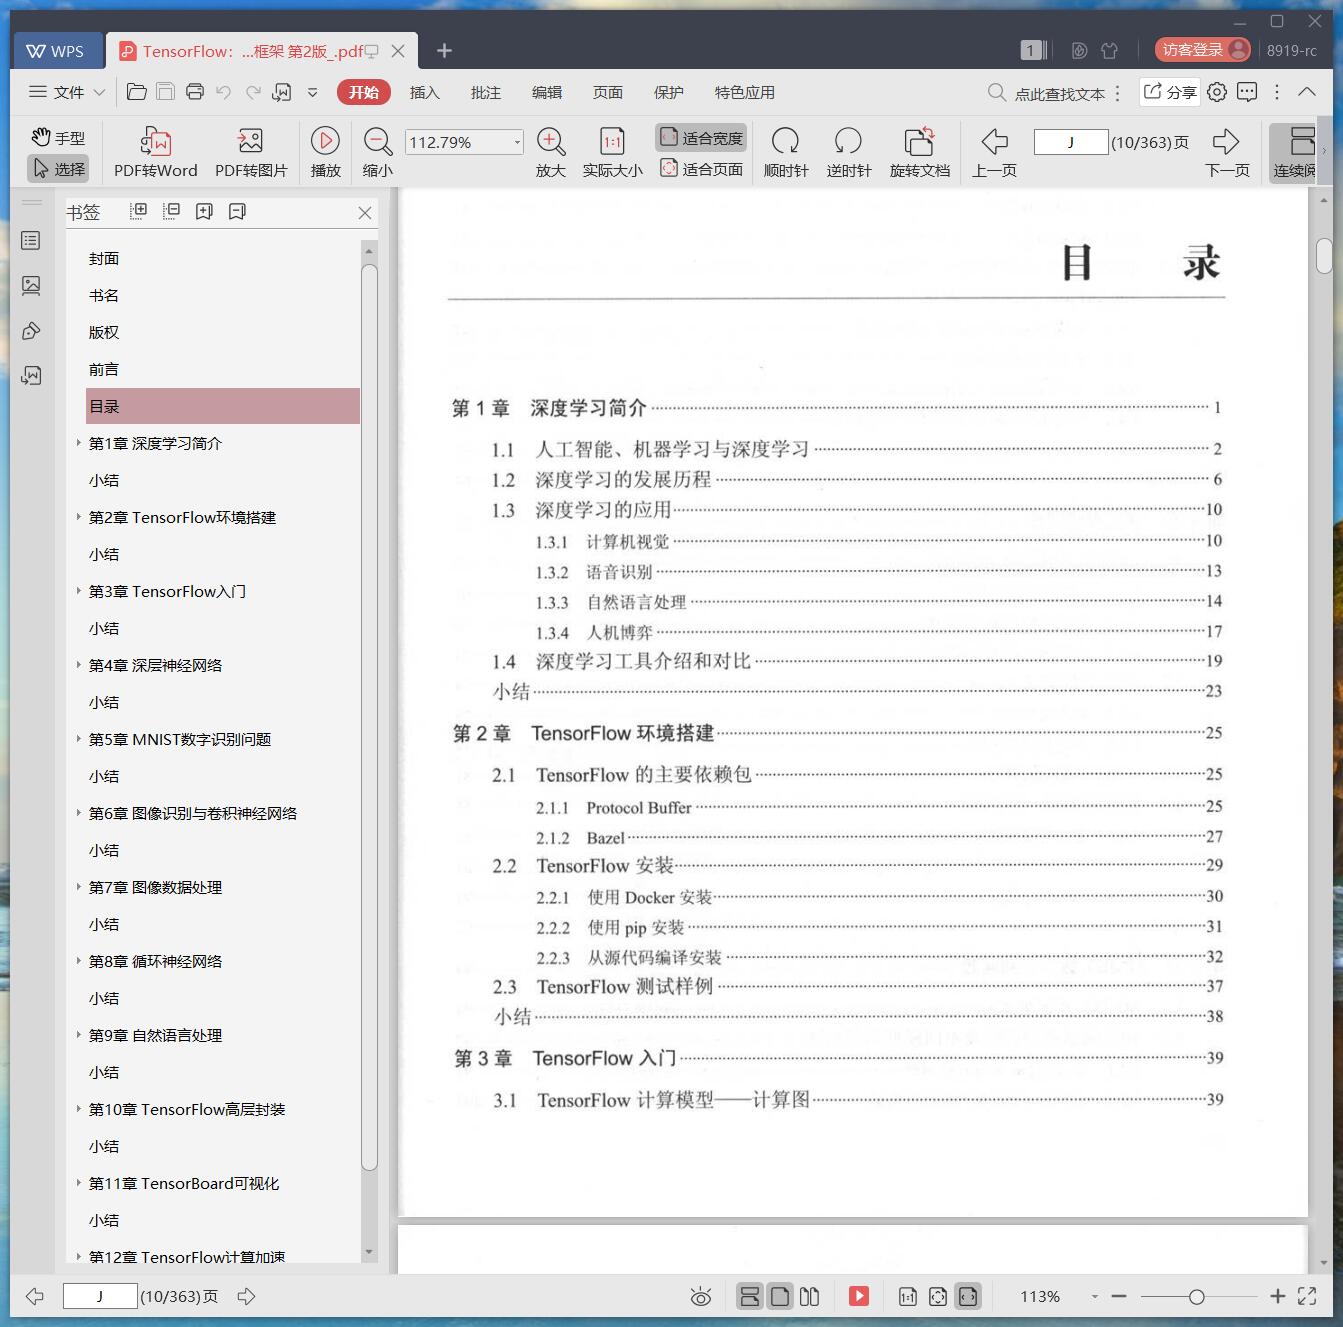Toggle eye-protection mode icon in status bar
The height and width of the screenshot is (1327, 1343).
701,1297
